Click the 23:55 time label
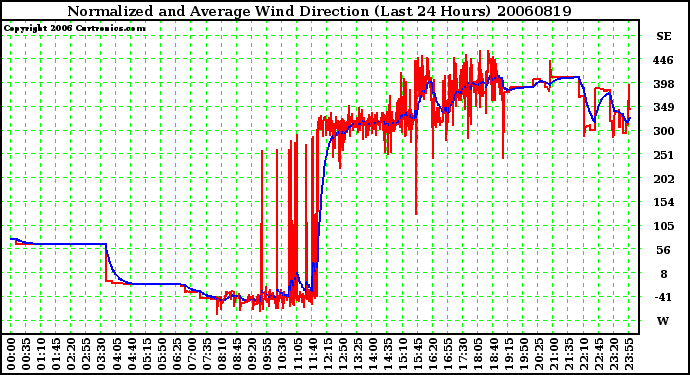Image resolution: width=690 pixels, height=375 pixels. coord(629,354)
